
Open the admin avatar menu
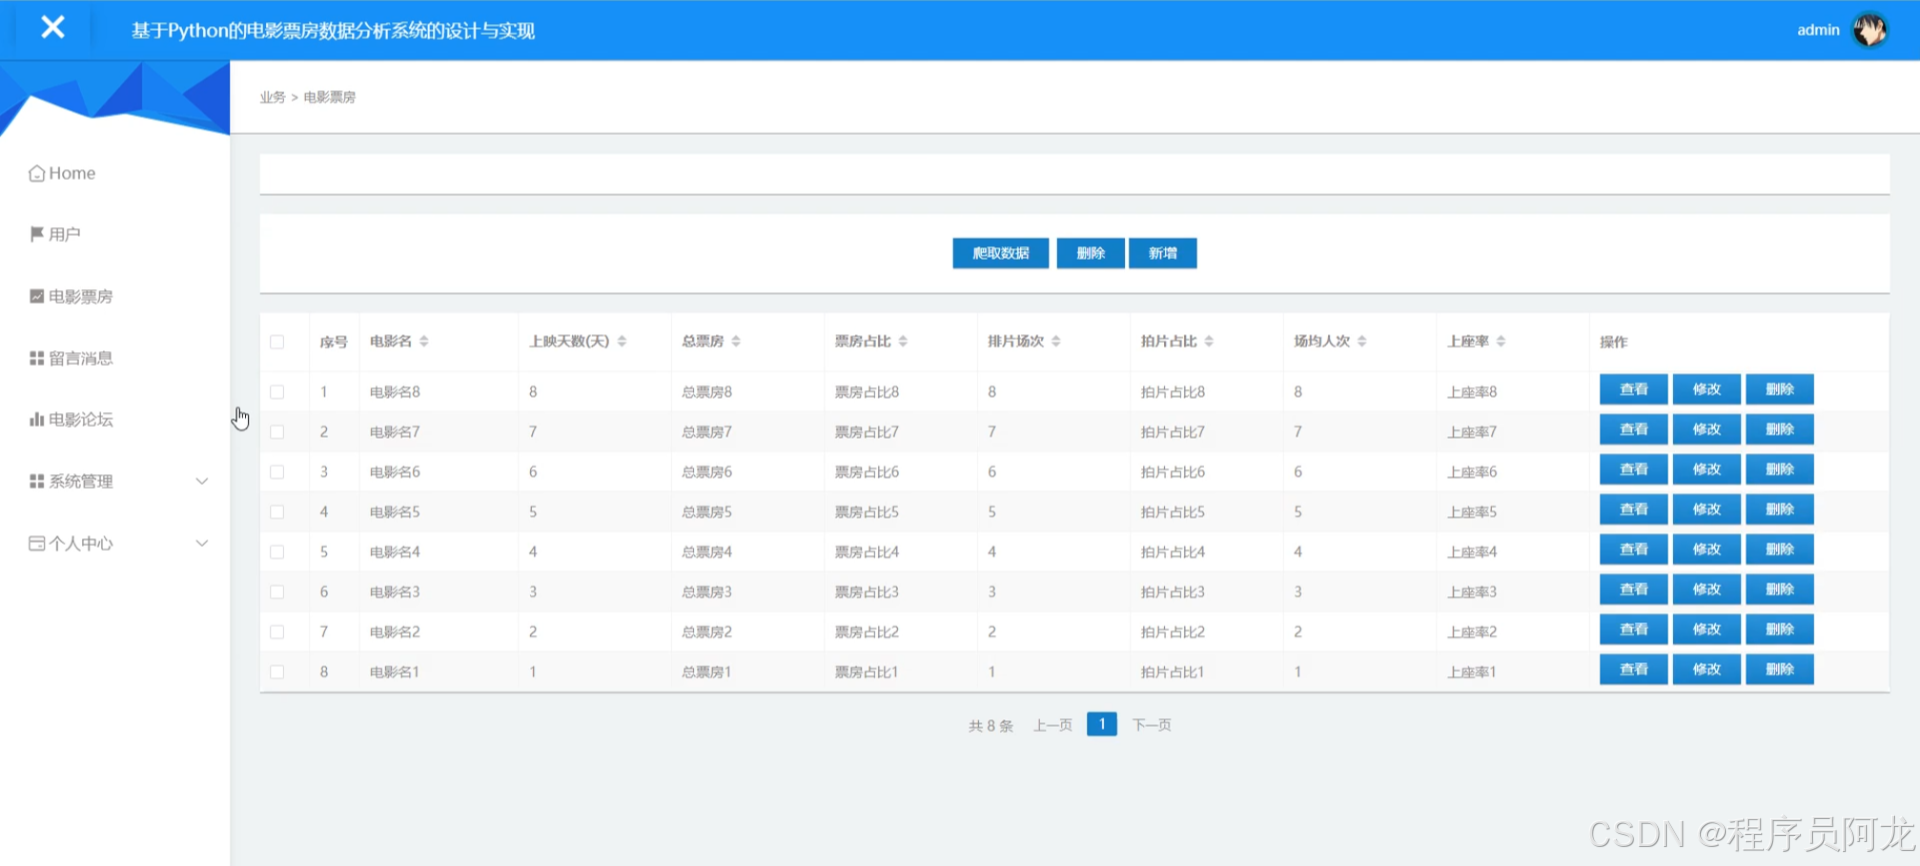[x=1869, y=30]
